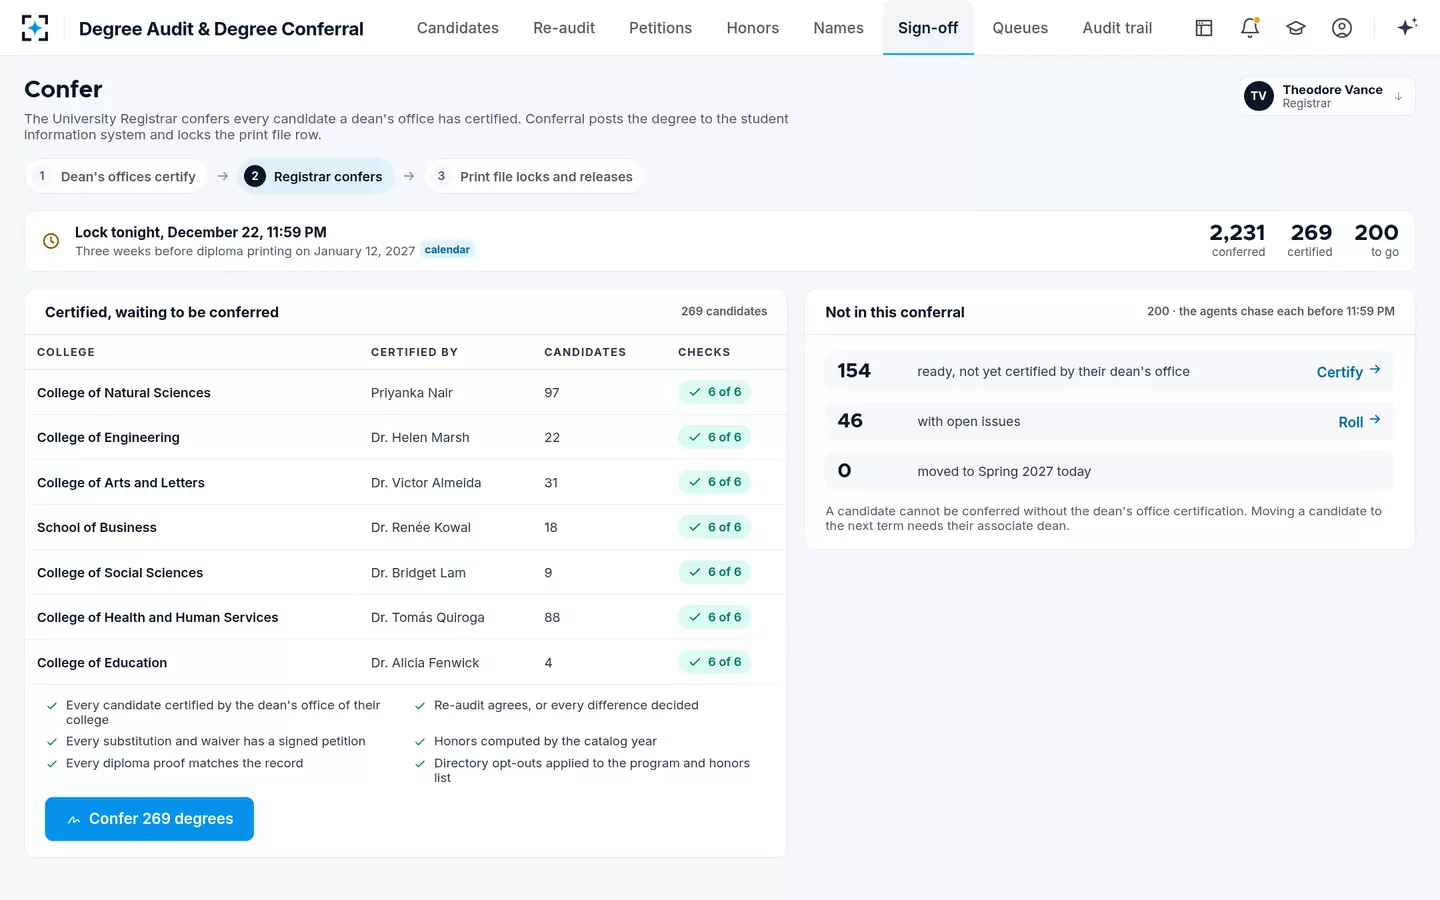Open the calendar tag near the lock deadline
Screen dimensions: 1440x900
pos(447,250)
